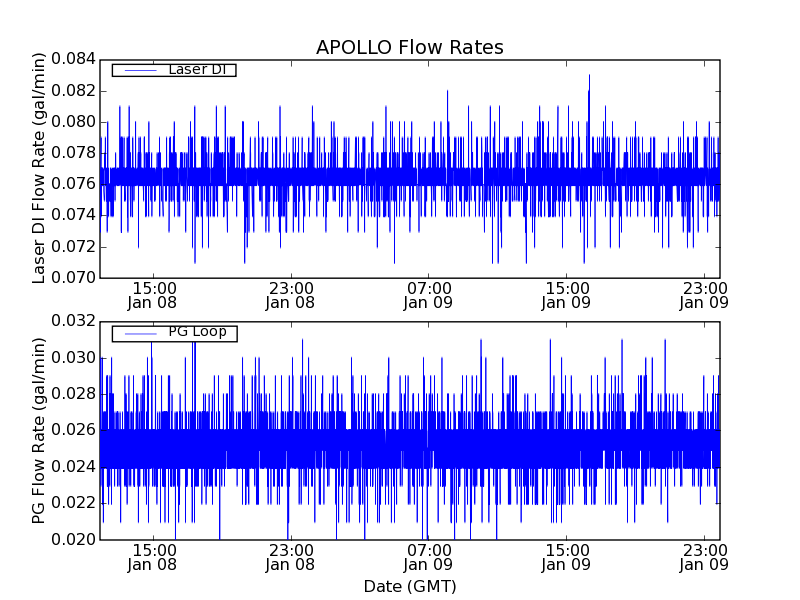
Task: Click the 0.032 tick label on bottom plot
Action: pos(73,321)
